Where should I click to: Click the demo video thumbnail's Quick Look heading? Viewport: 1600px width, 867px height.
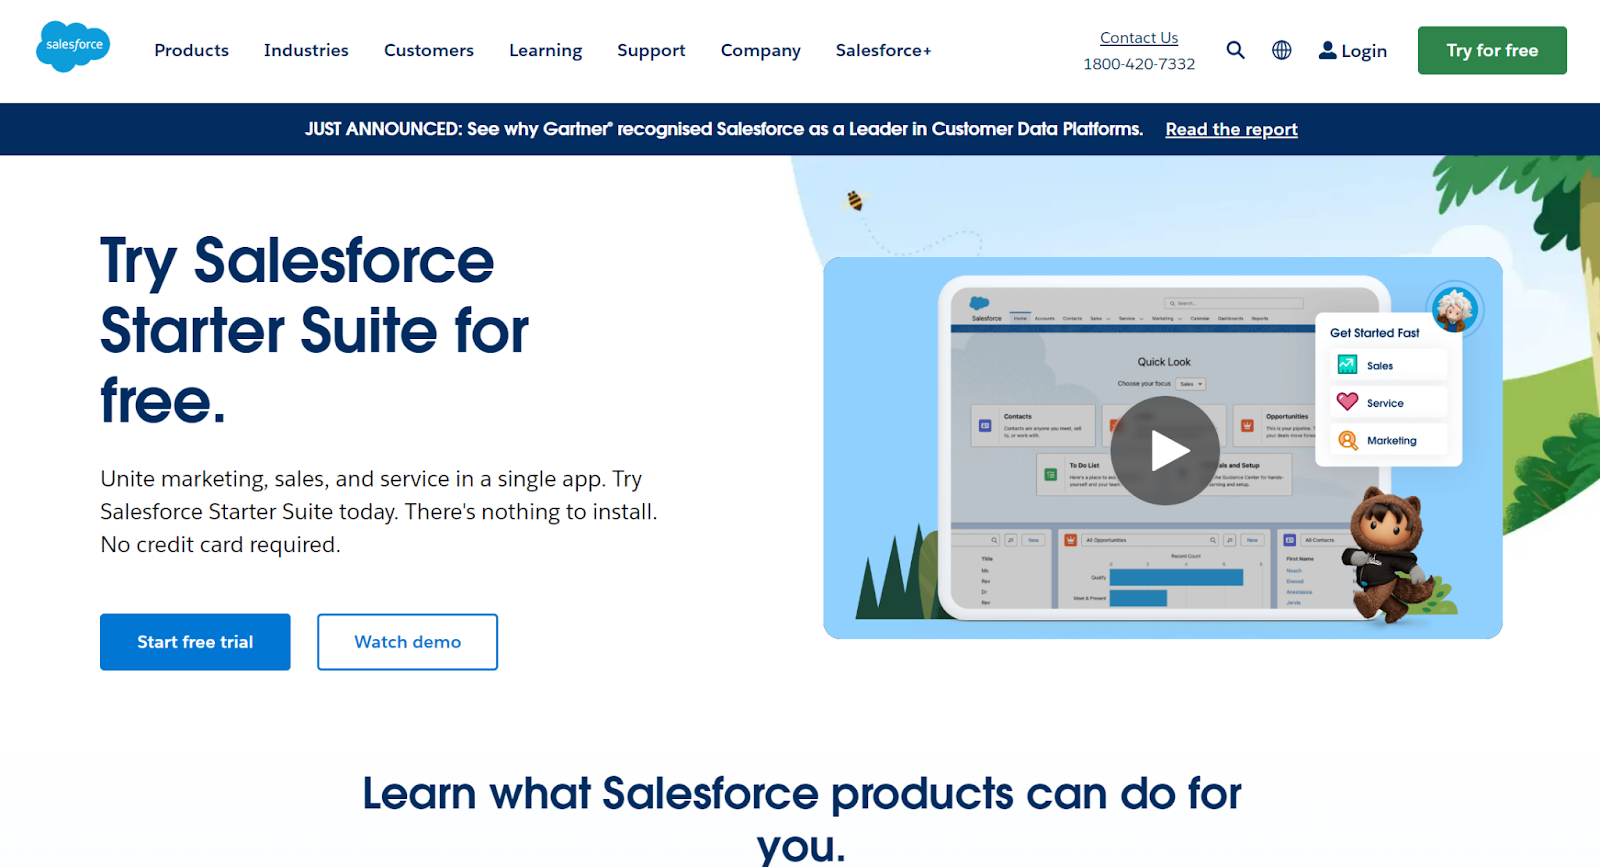coord(1164,362)
